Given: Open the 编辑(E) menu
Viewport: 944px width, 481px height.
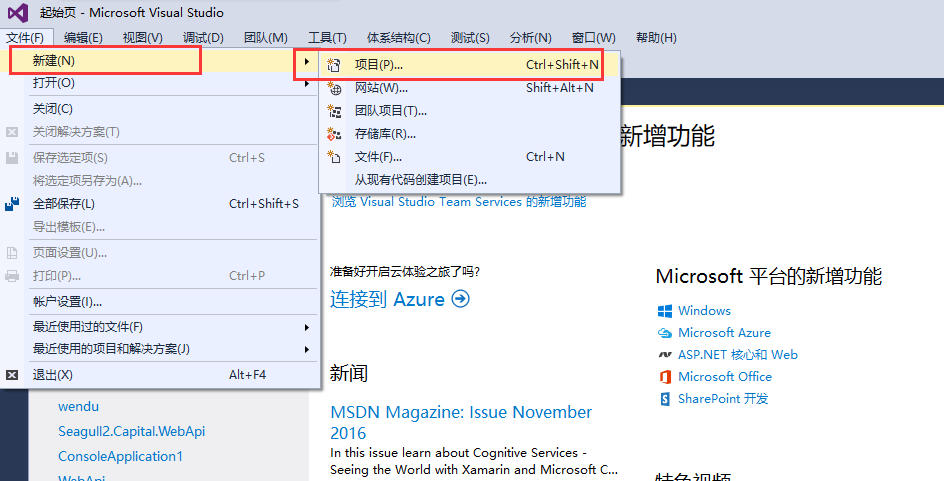Looking at the screenshot, I should (83, 37).
